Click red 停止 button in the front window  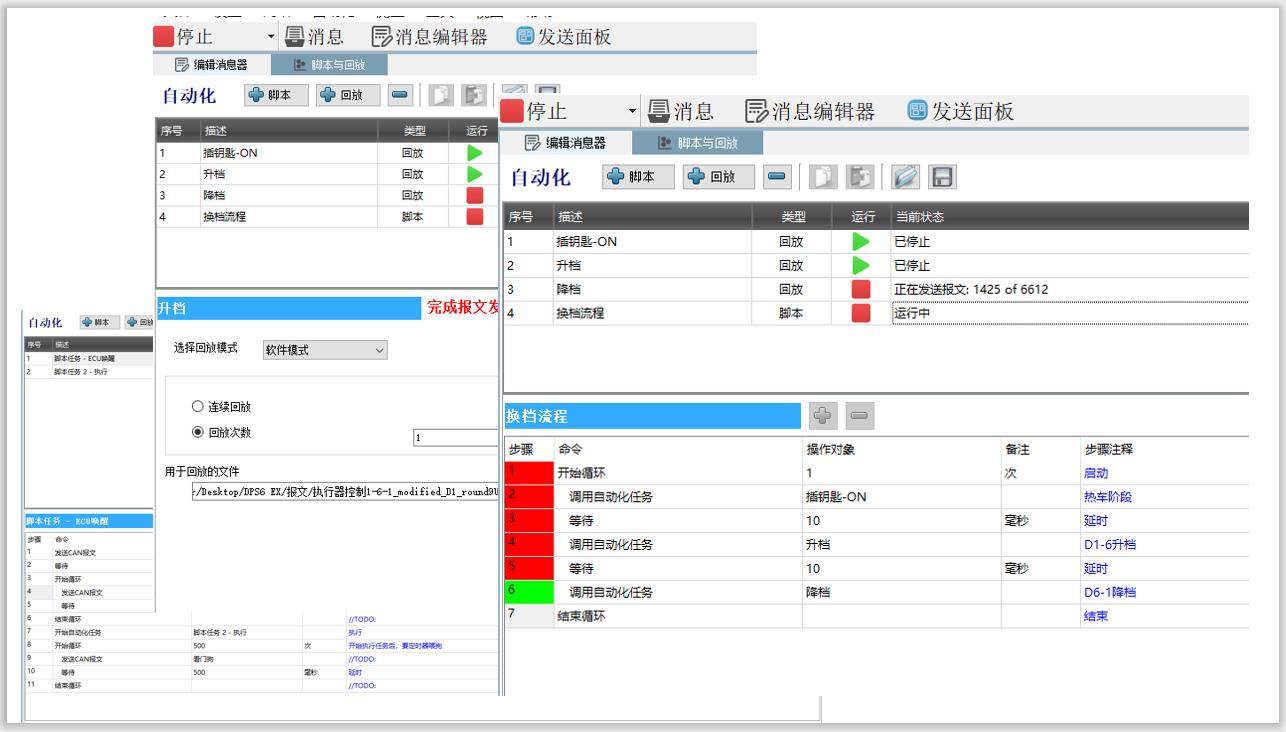pyautogui.click(x=535, y=111)
